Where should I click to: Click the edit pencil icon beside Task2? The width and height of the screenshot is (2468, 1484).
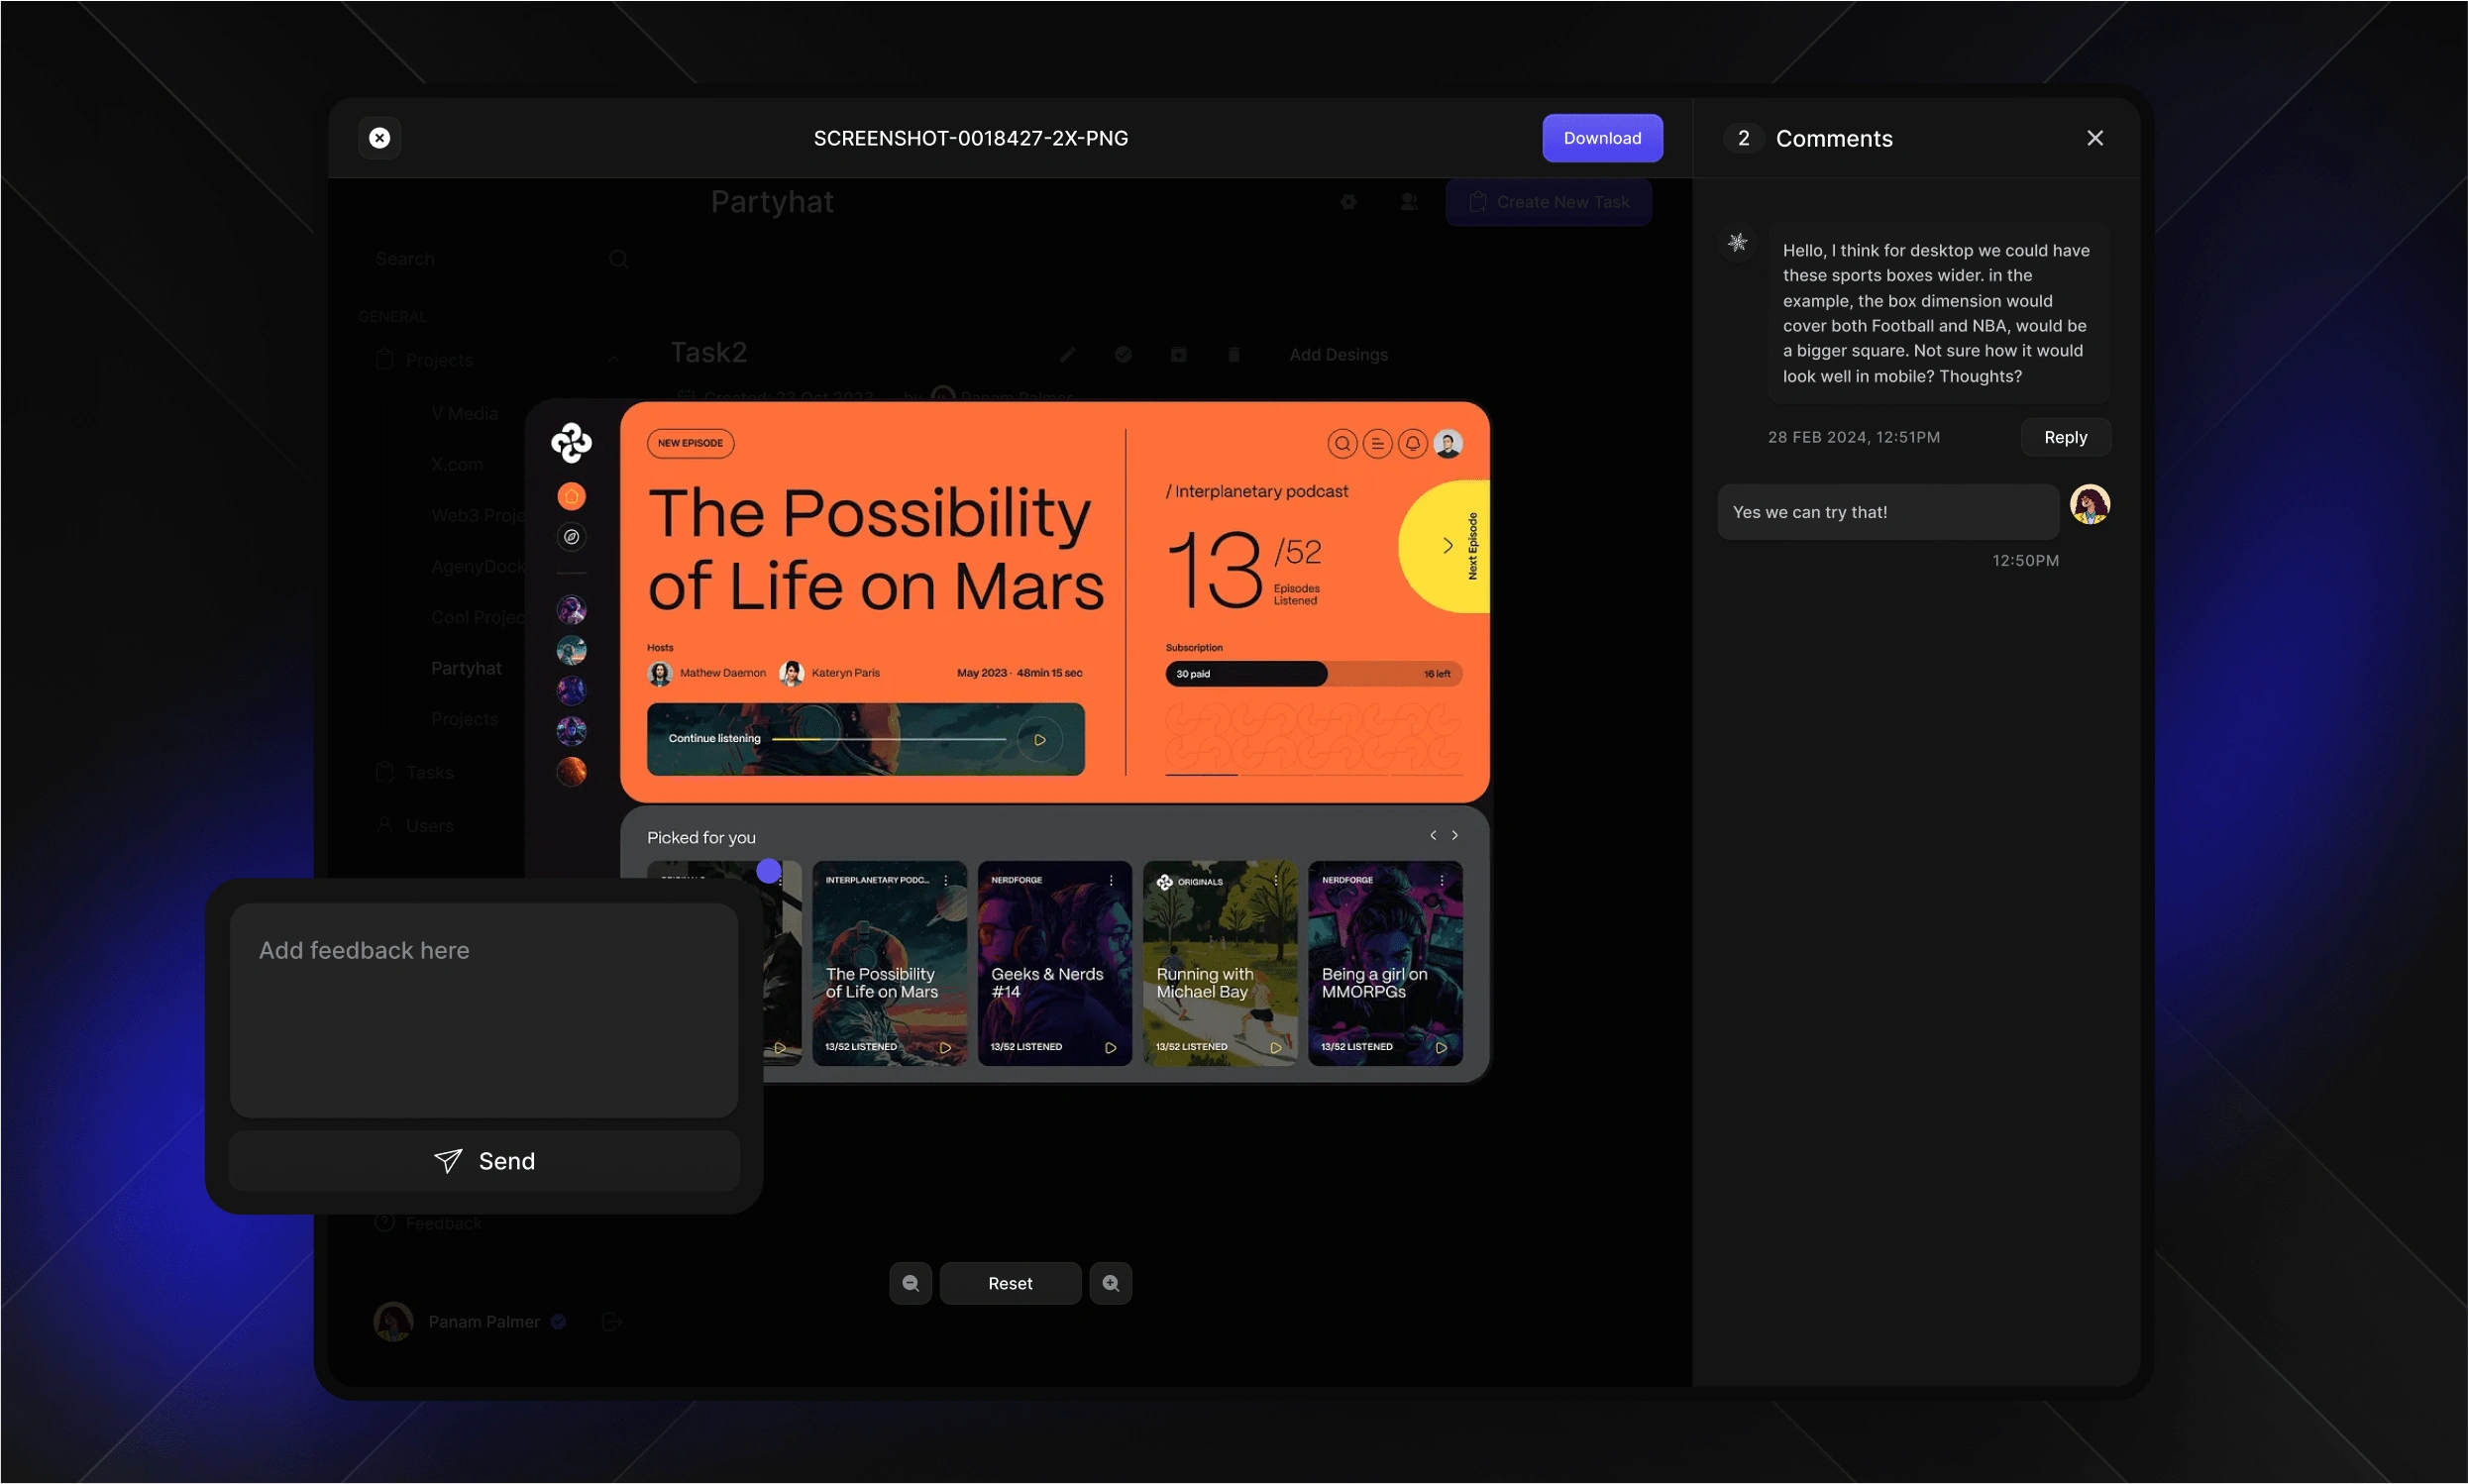pyautogui.click(x=1067, y=354)
